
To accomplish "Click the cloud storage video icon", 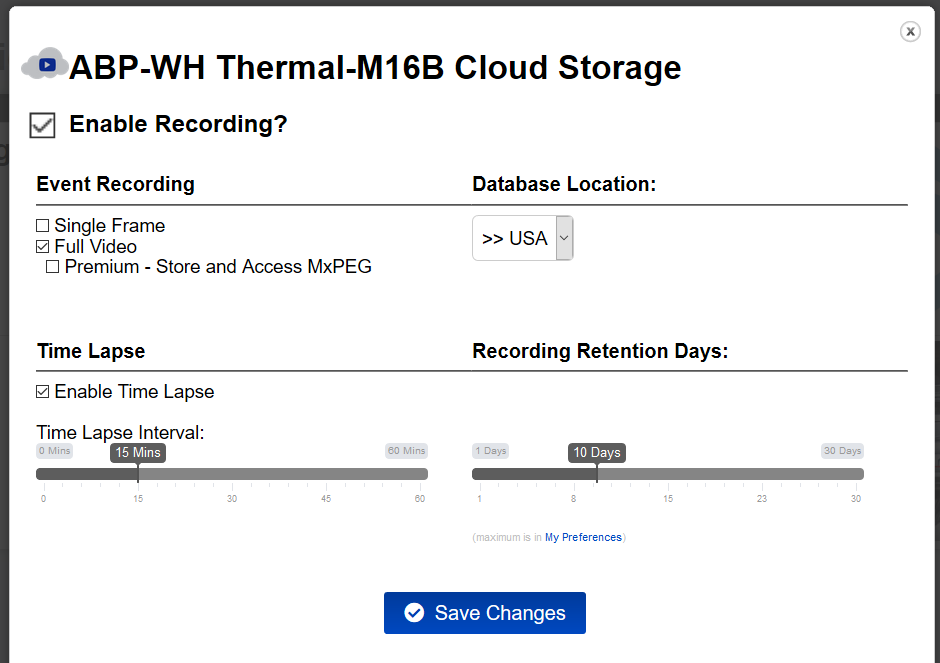I will (x=44, y=64).
